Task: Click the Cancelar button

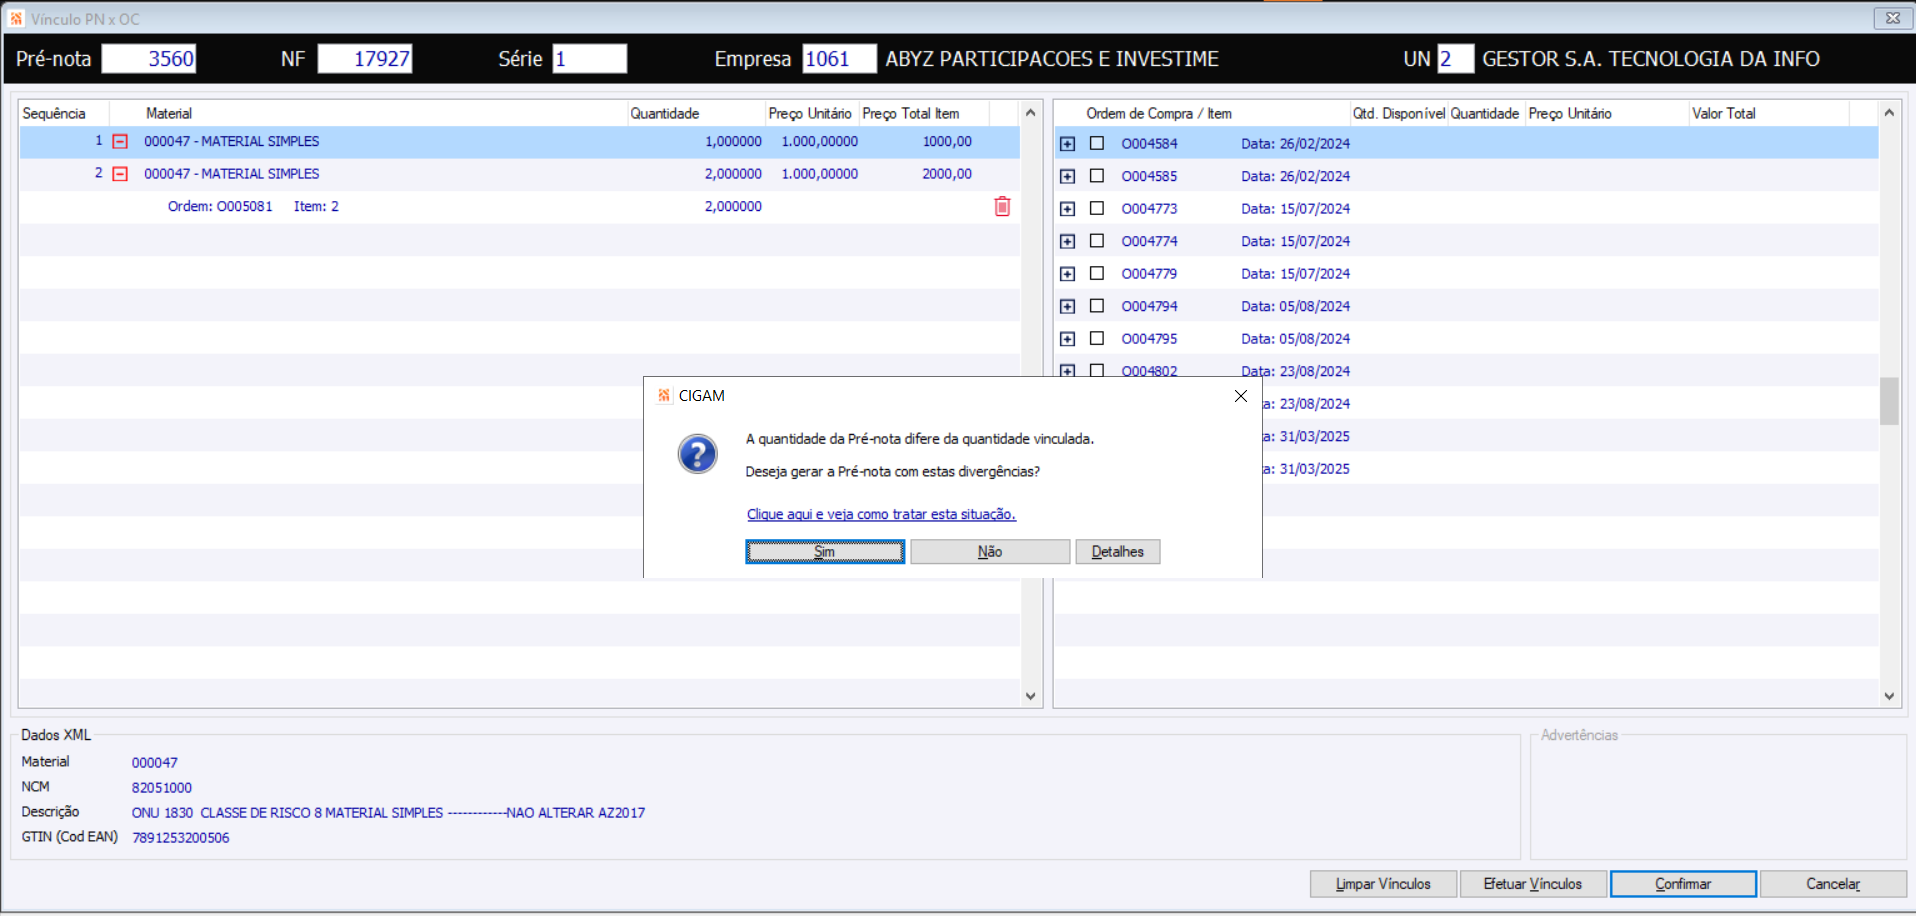Action: [x=1833, y=884]
